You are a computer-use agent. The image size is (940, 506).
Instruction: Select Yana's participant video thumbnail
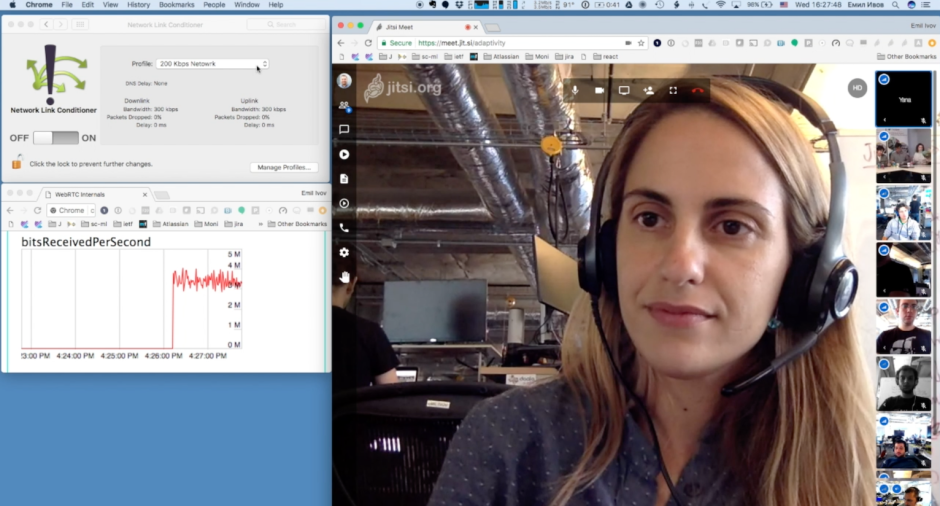(904, 99)
